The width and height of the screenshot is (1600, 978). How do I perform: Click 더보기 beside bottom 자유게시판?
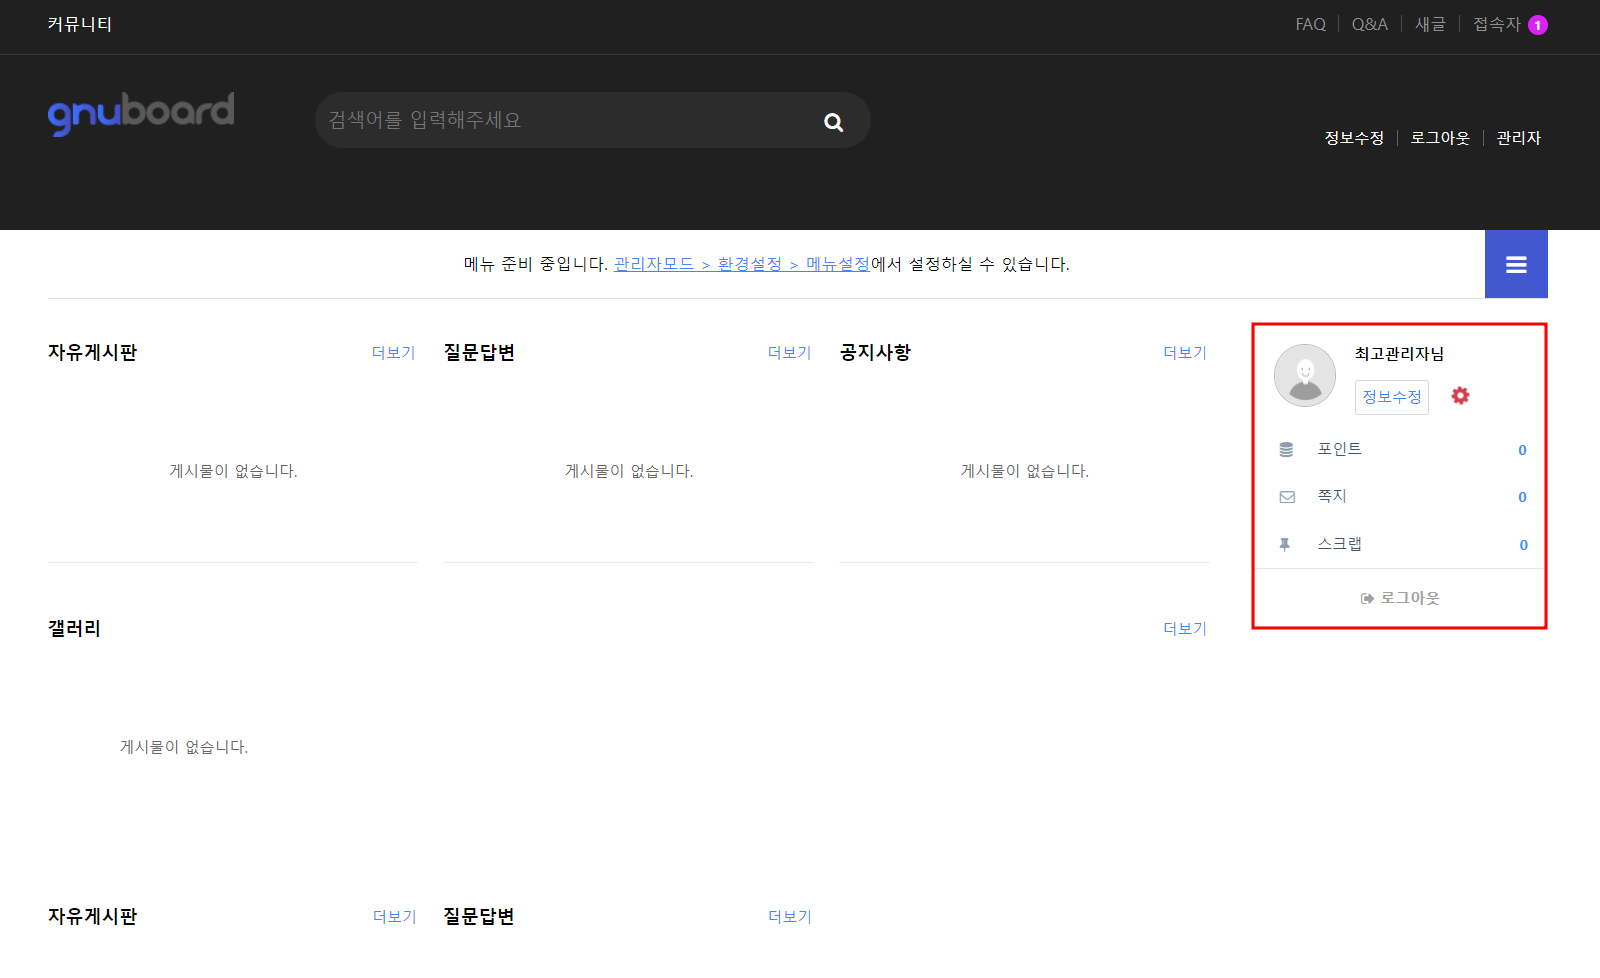[x=394, y=917]
